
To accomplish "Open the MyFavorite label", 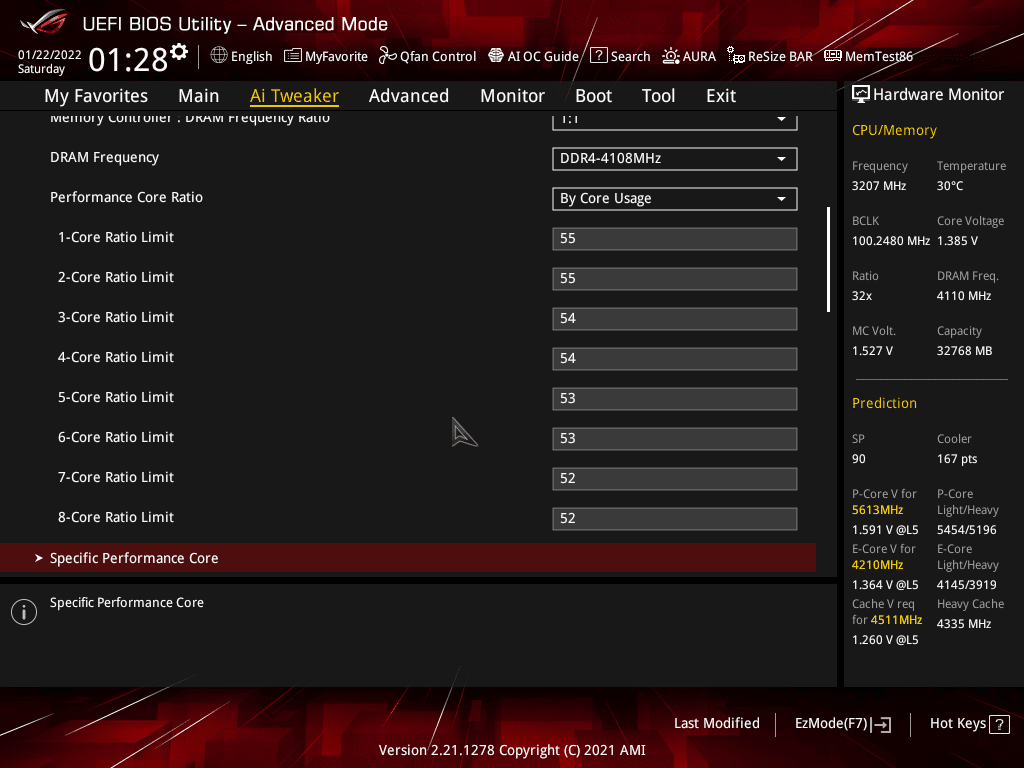I will [x=336, y=57].
